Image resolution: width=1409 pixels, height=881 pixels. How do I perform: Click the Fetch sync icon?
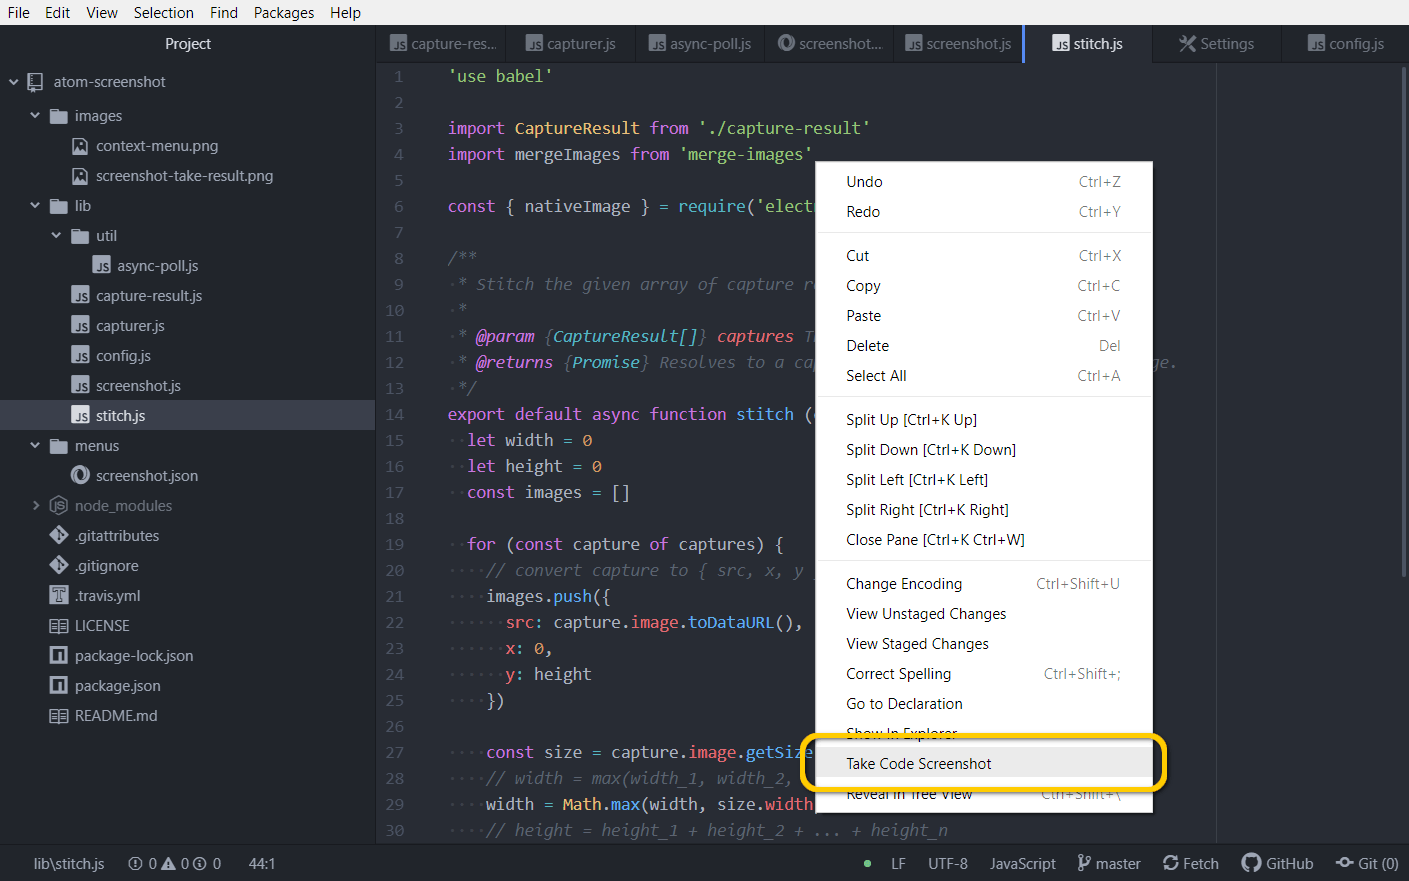click(1171, 863)
